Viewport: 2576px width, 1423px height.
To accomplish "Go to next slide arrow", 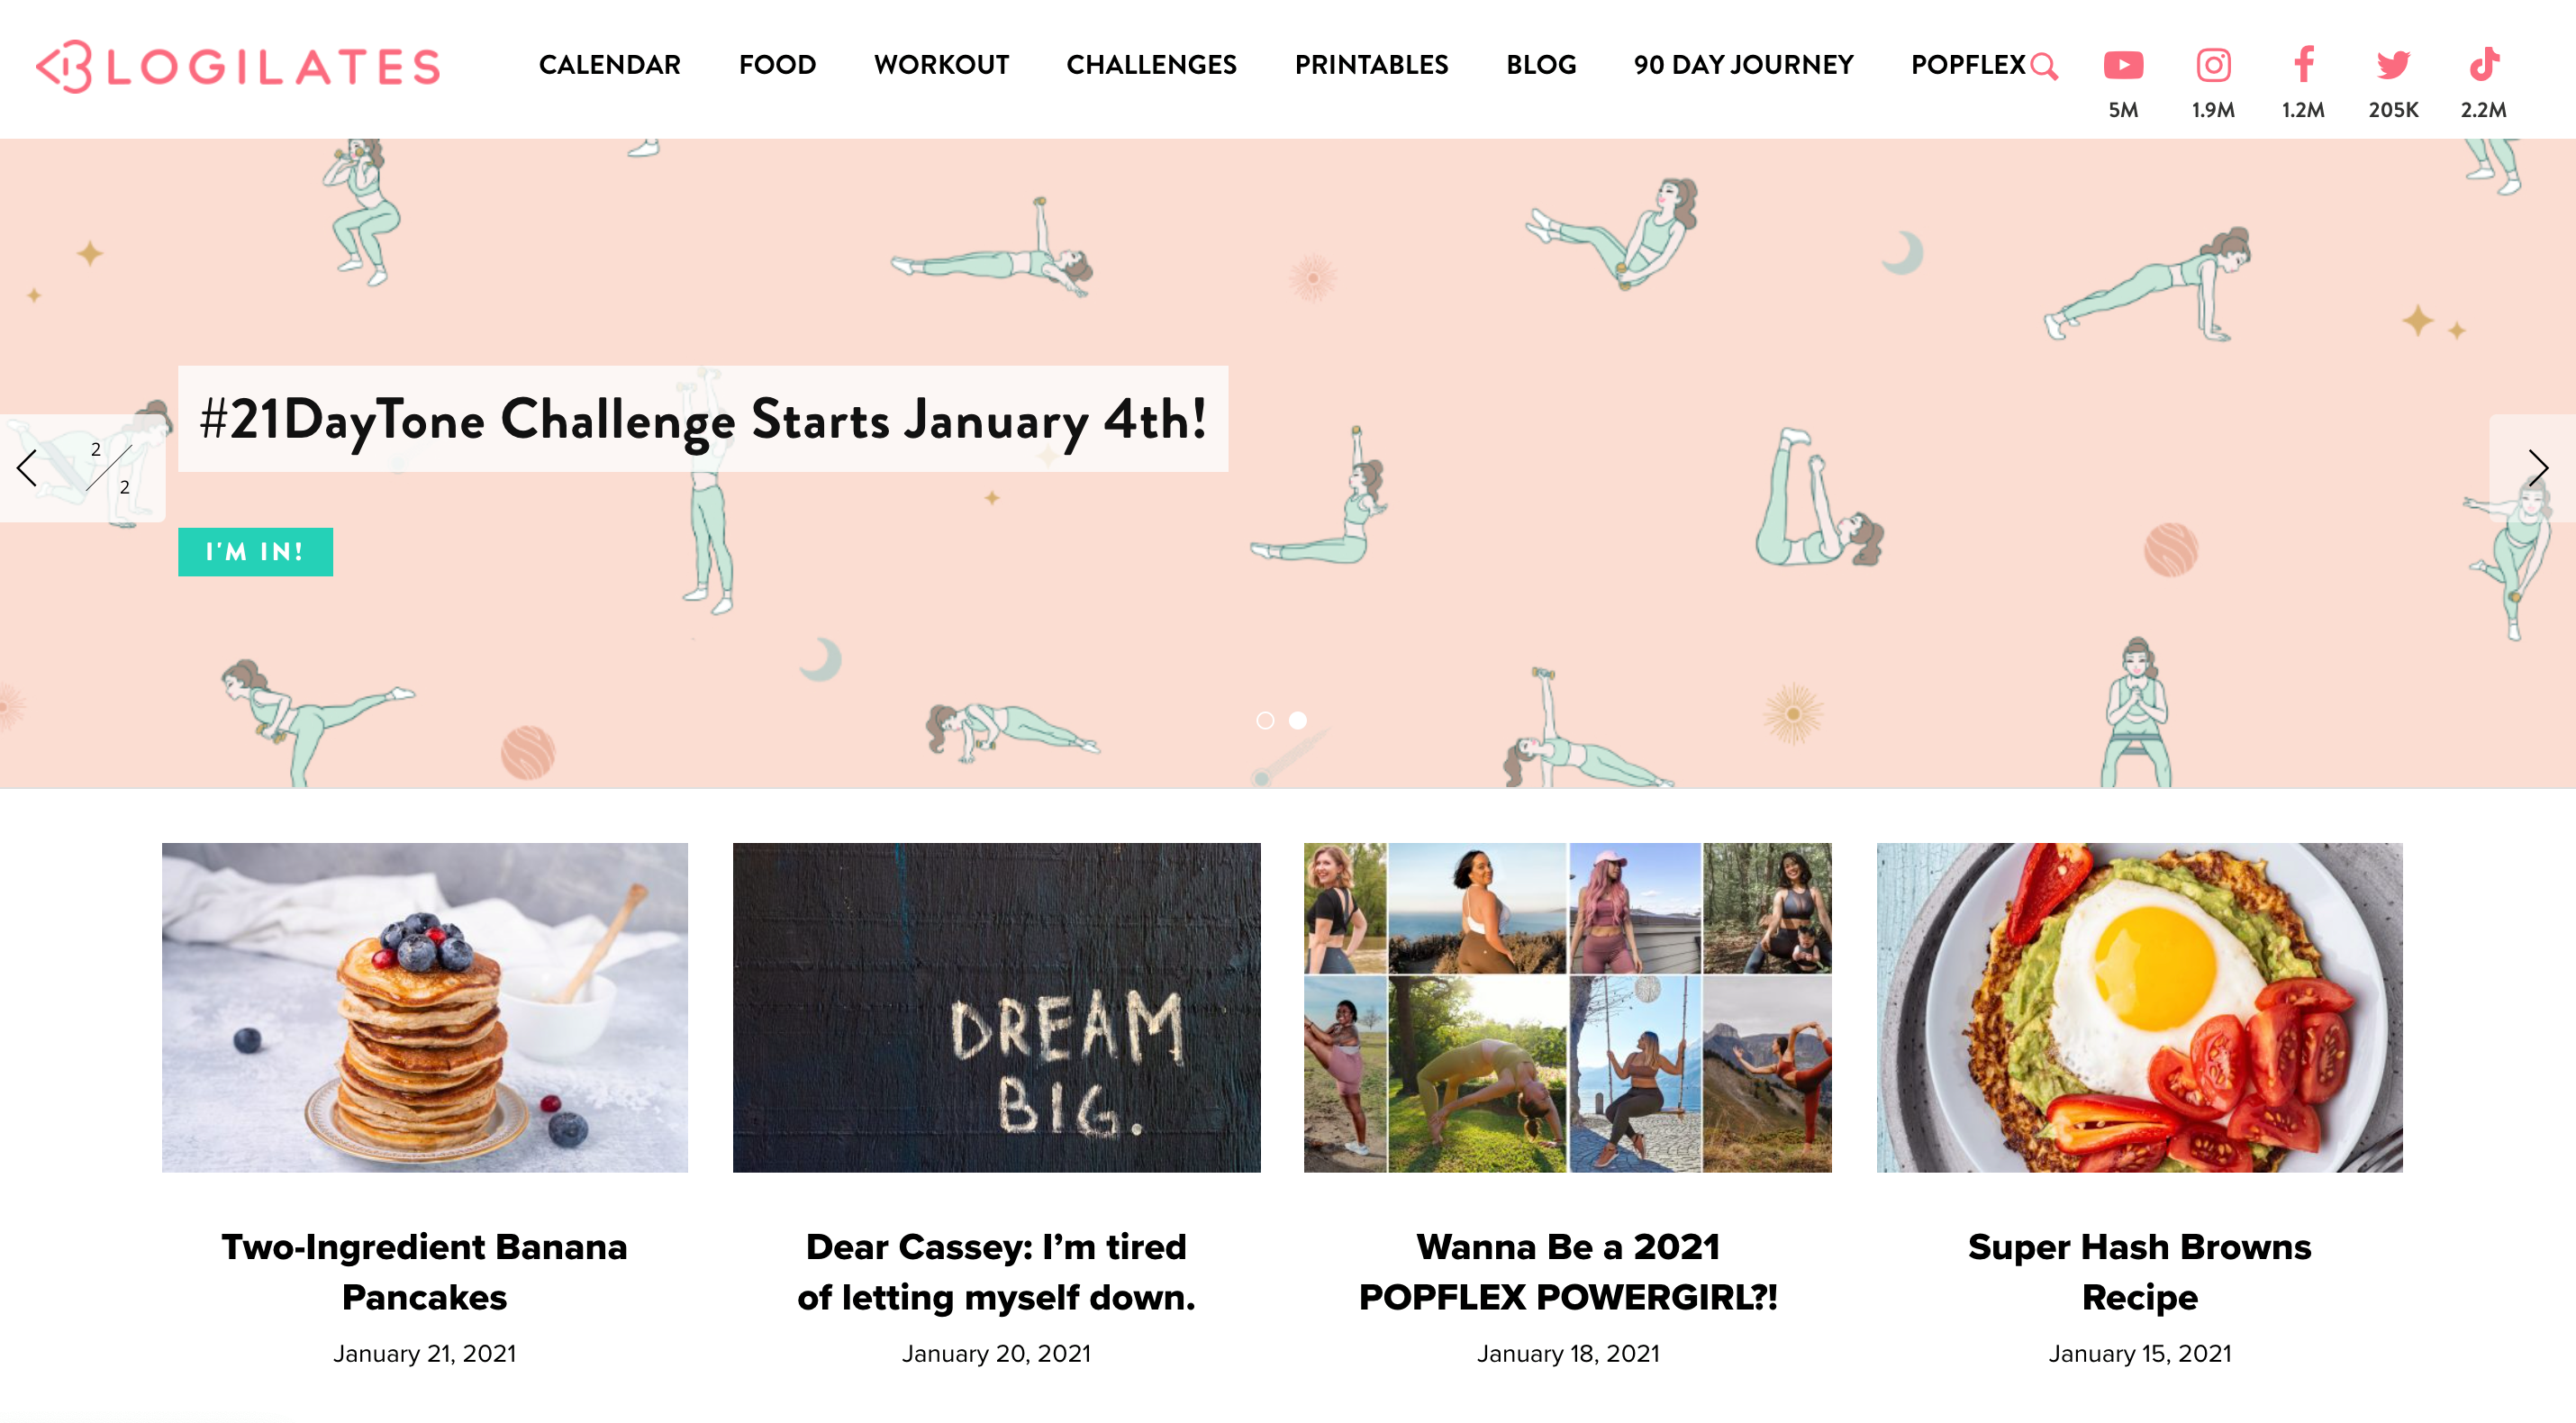I will click(x=2538, y=467).
